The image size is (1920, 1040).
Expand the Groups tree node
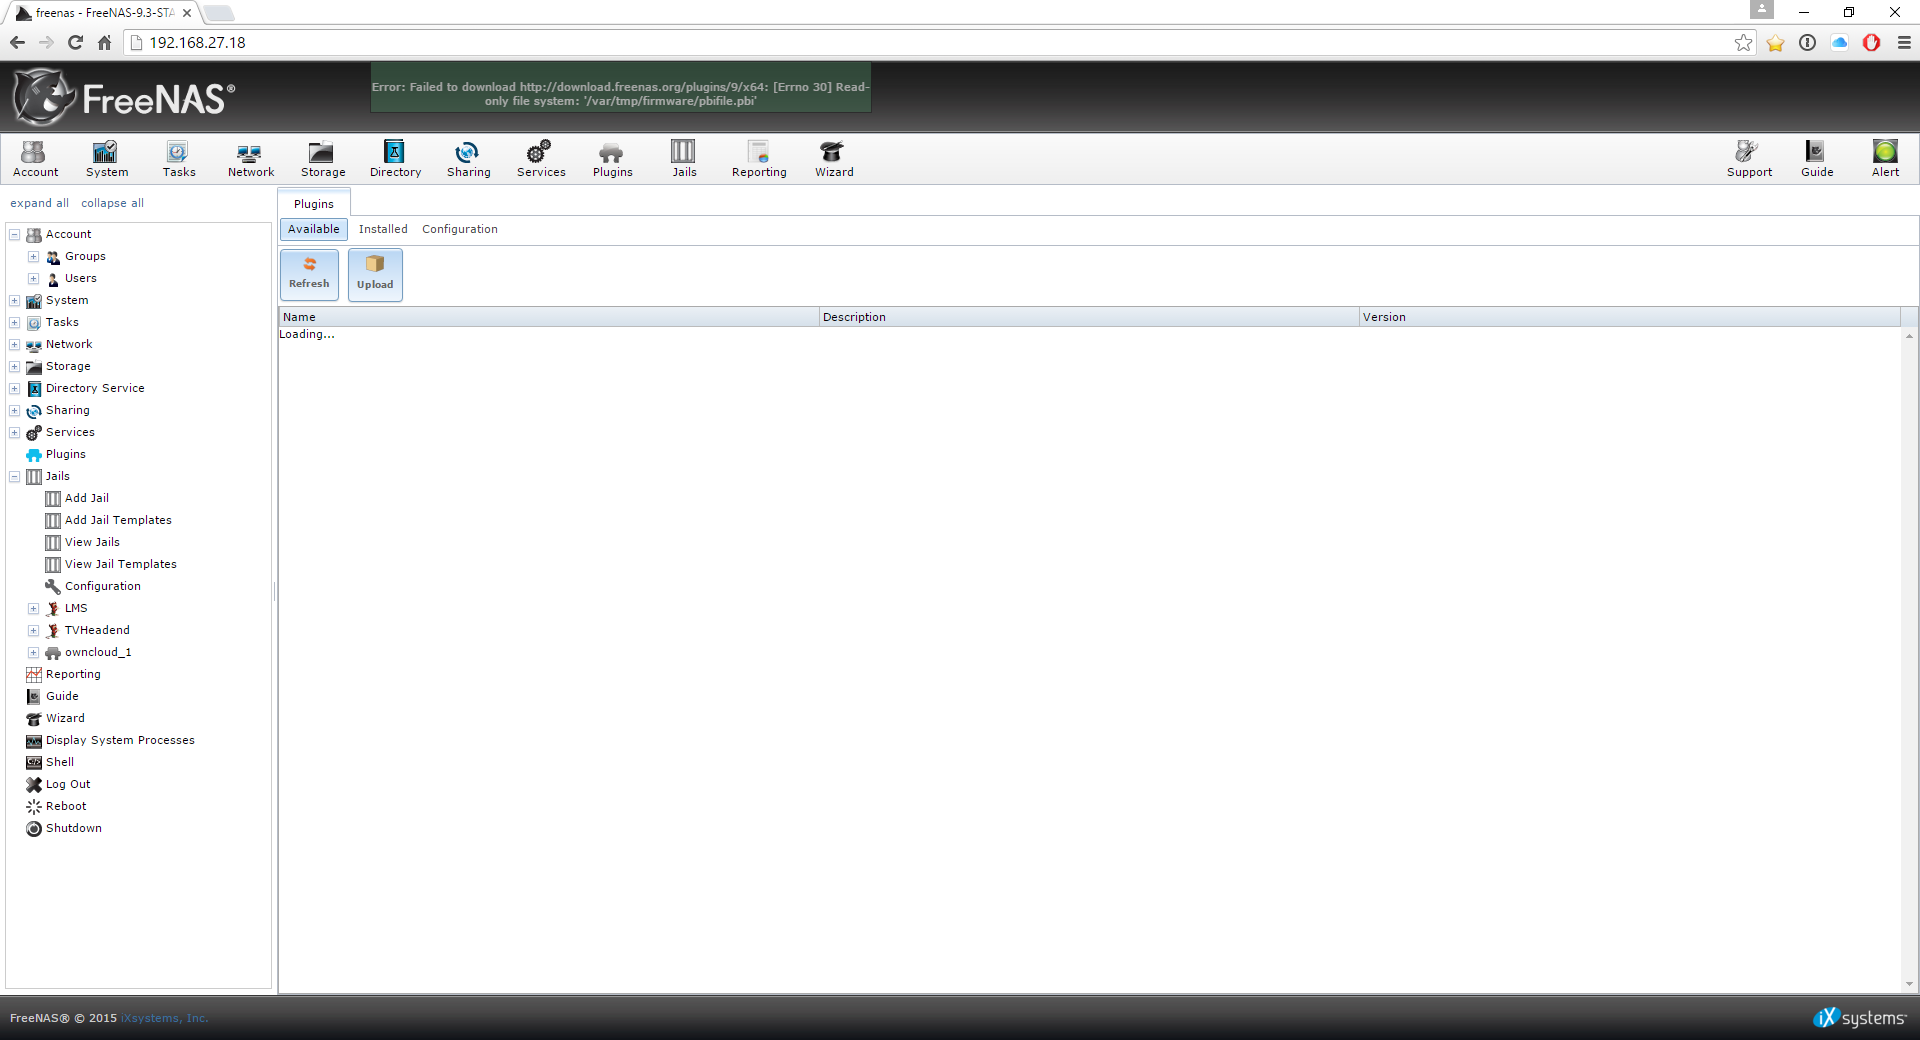[x=33, y=257]
